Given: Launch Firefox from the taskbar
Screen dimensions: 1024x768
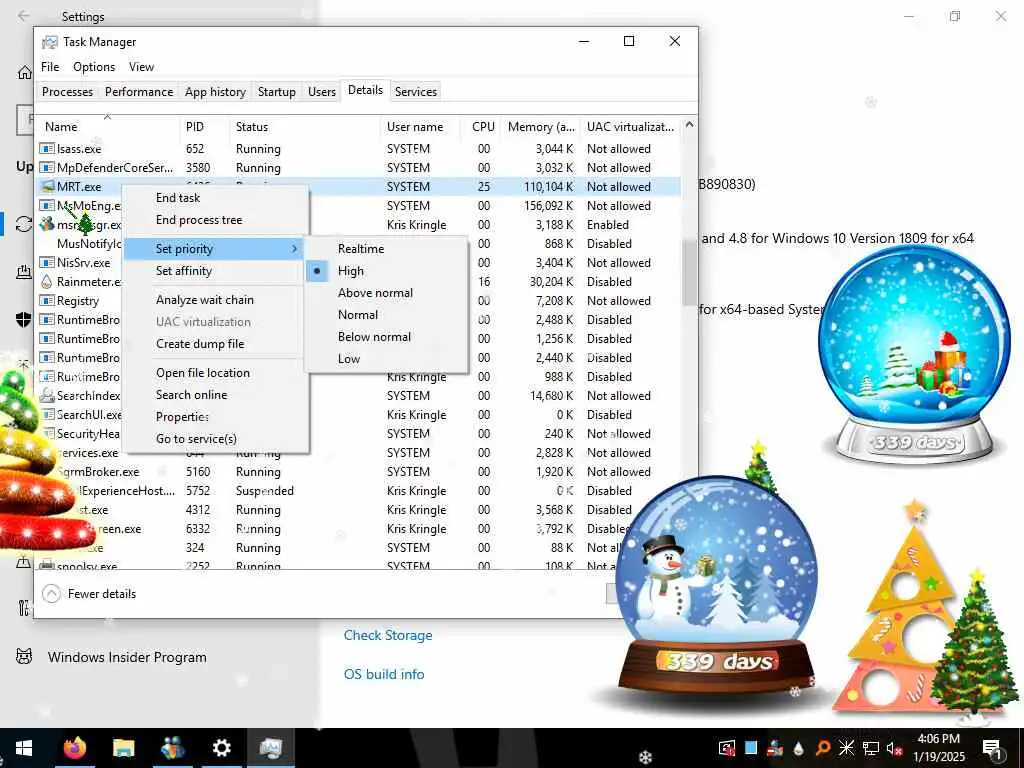Looking at the screenshot, I should coord(74,748).
